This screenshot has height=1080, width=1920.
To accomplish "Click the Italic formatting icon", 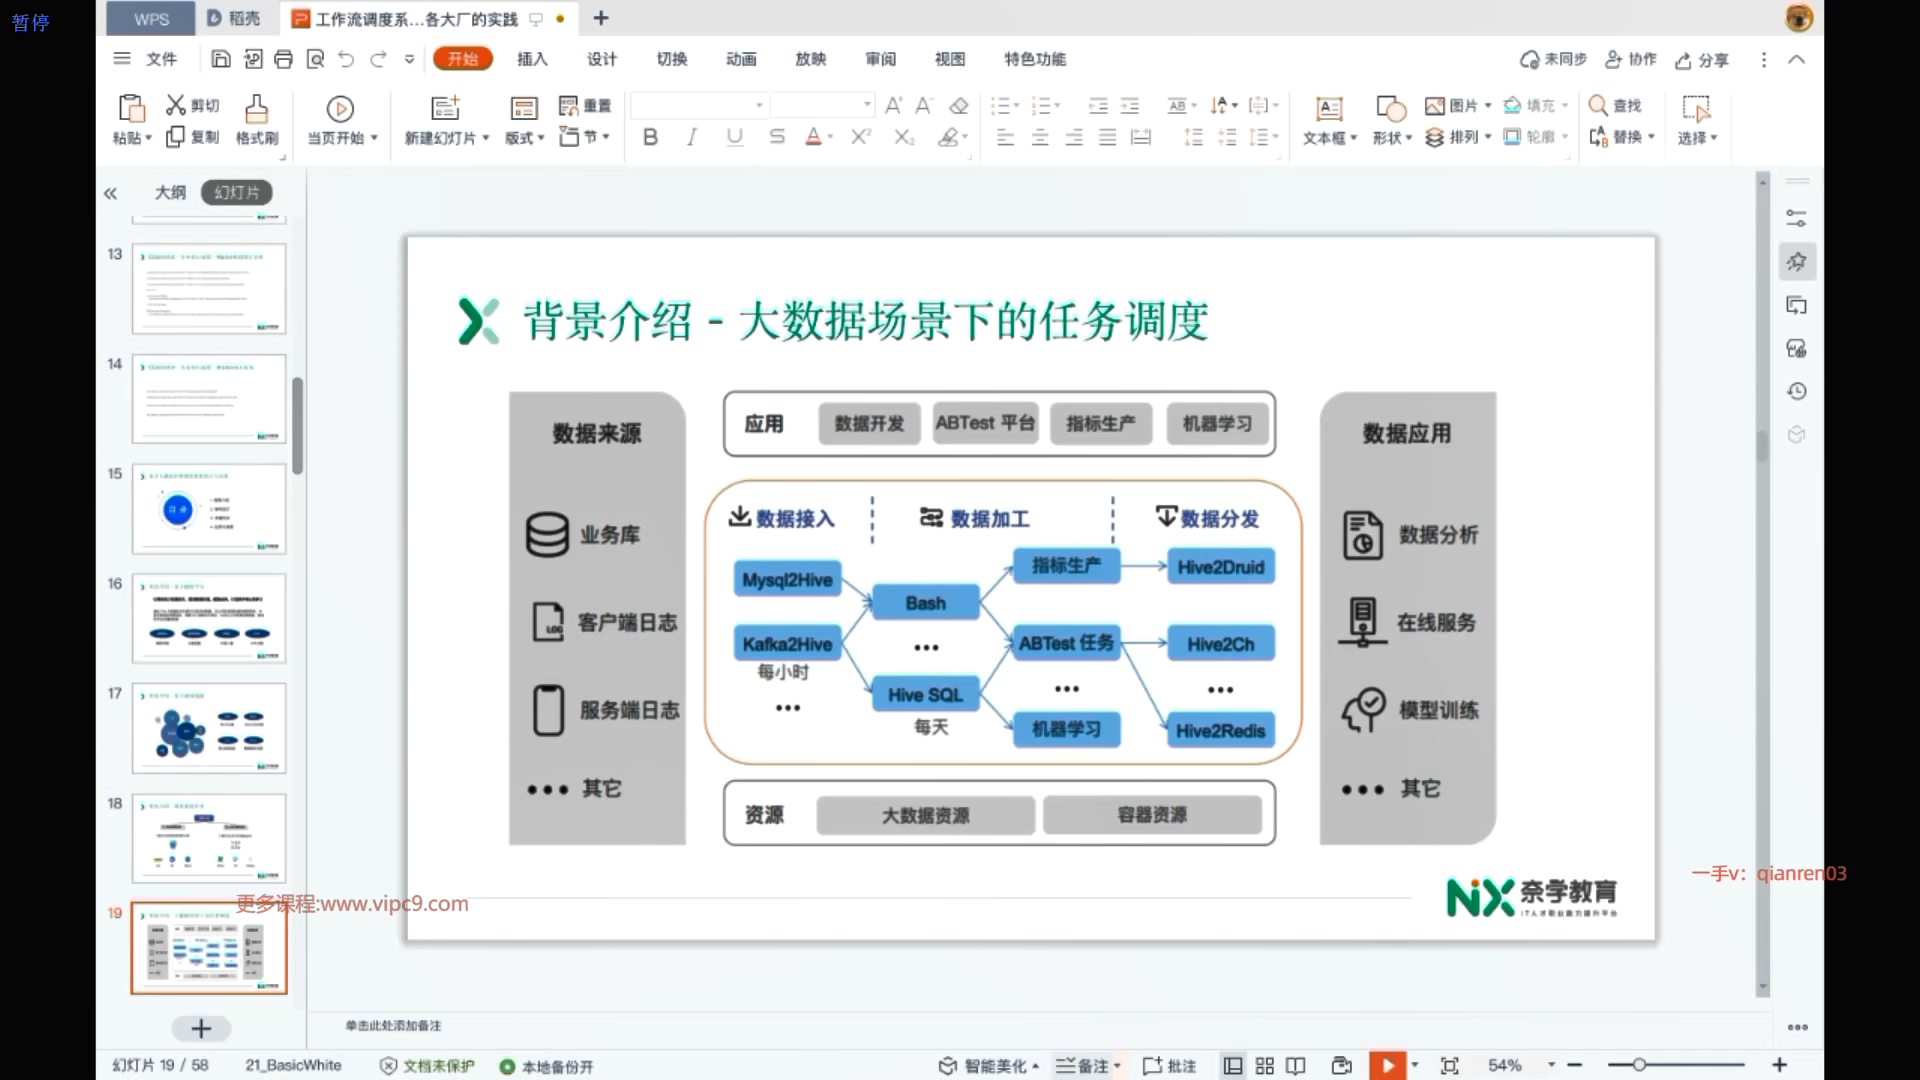I will click(x=692, y=137).
